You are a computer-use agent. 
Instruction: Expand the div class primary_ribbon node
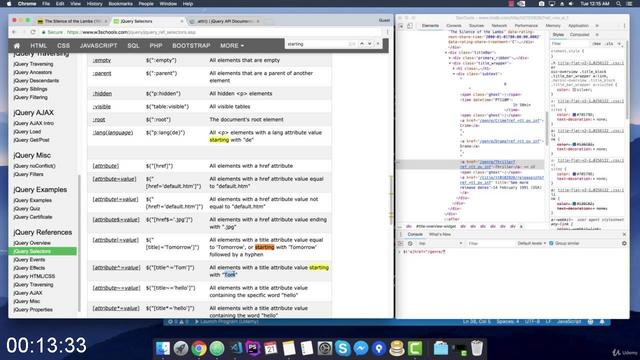coord(449,58)
